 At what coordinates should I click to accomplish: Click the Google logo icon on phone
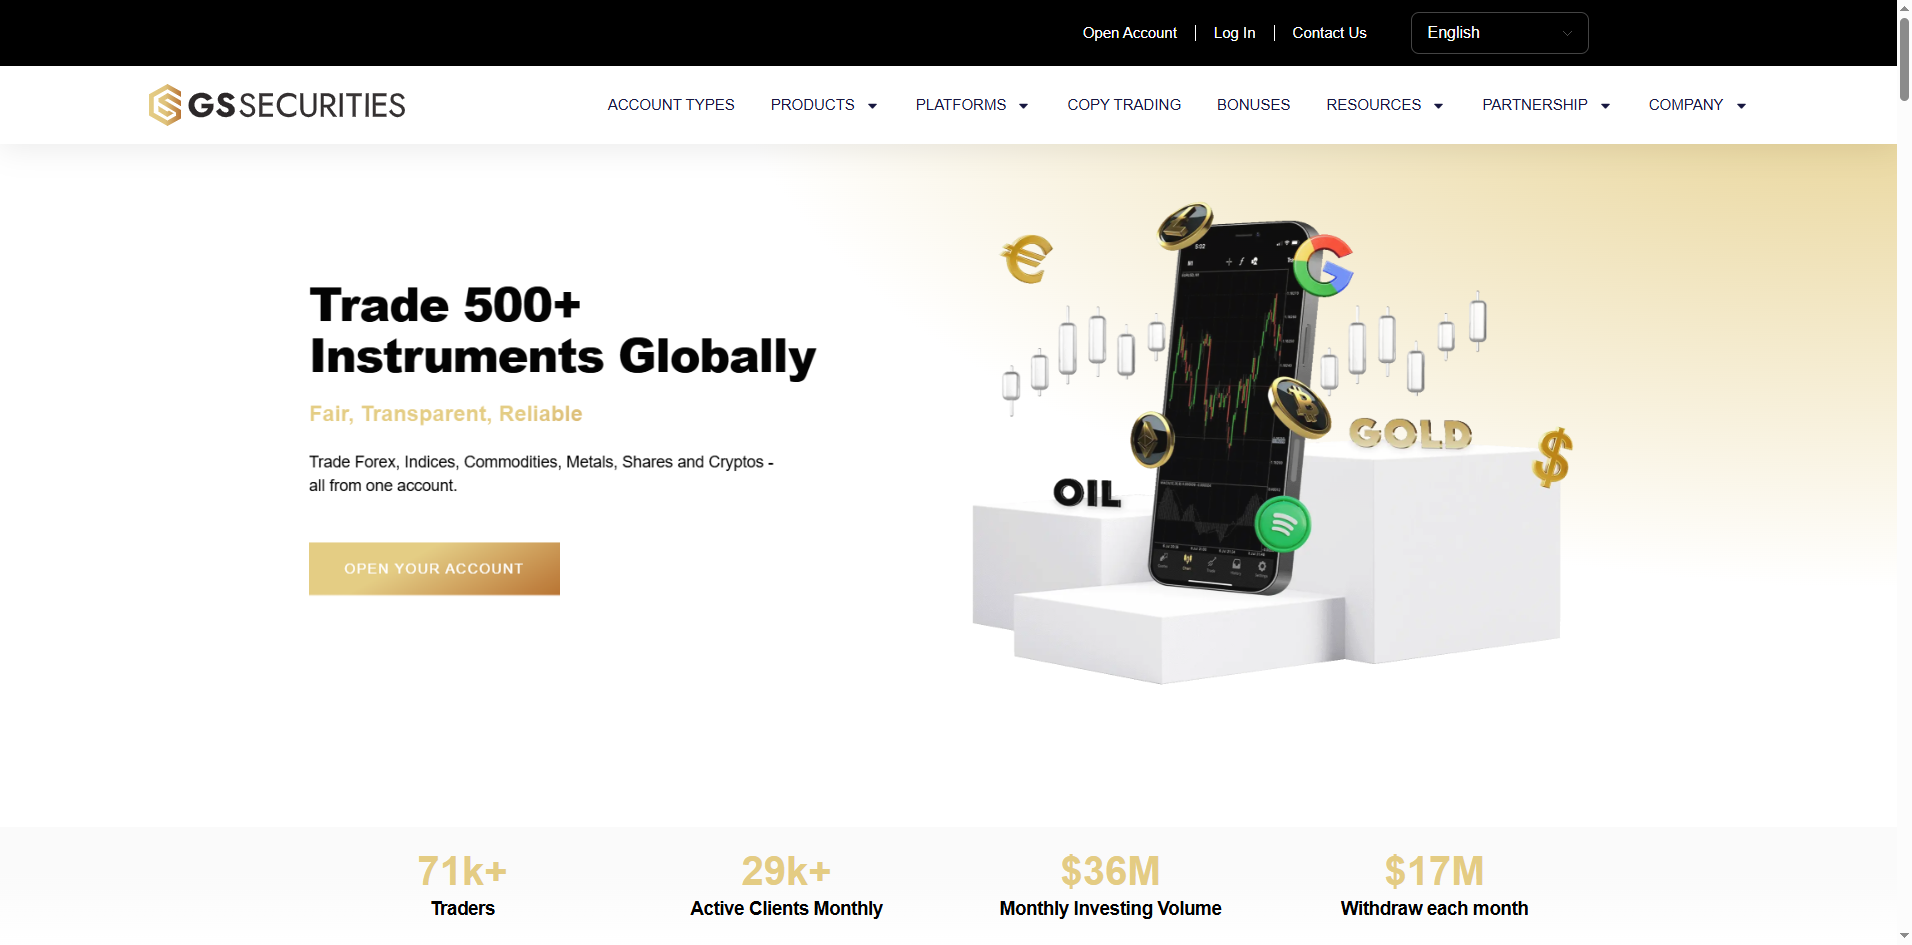pos(1324,266)
